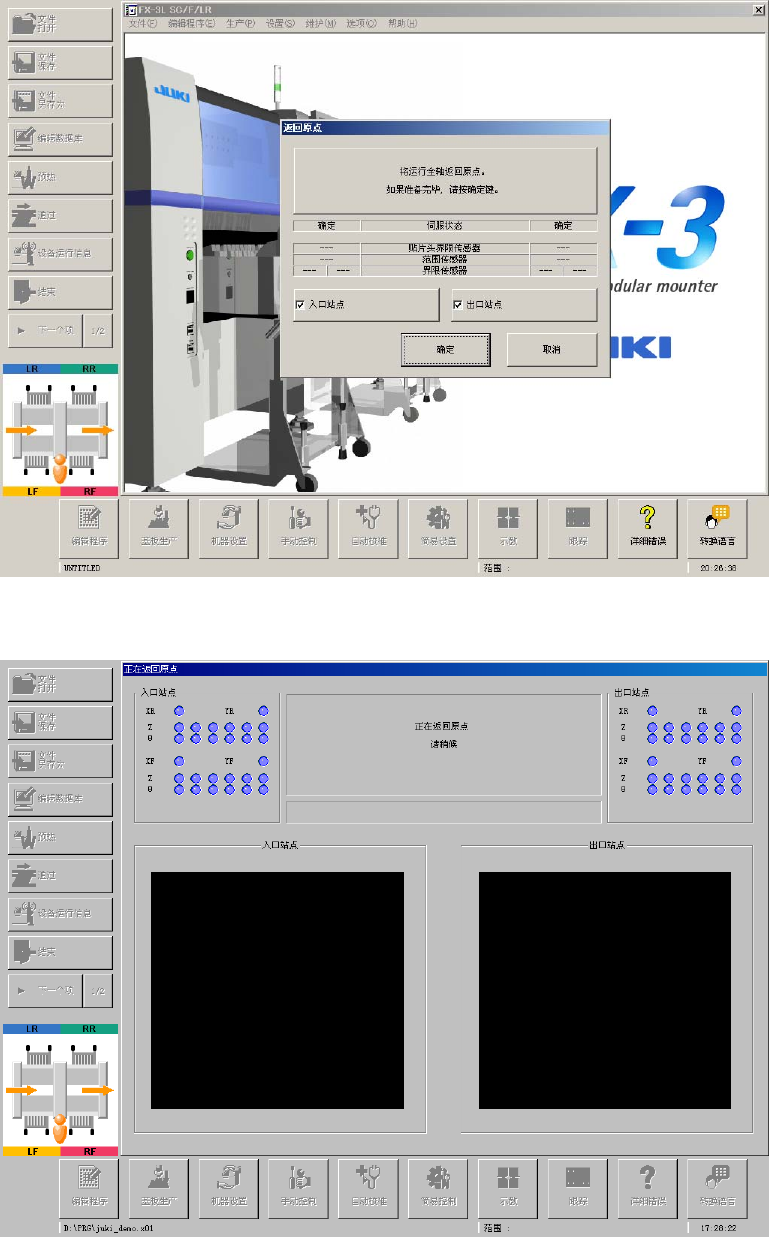This screenshot has width=769, height=1237.
Task: Click the End (结束) button in returning-to-origin screen sidebar
Action: 60,952
